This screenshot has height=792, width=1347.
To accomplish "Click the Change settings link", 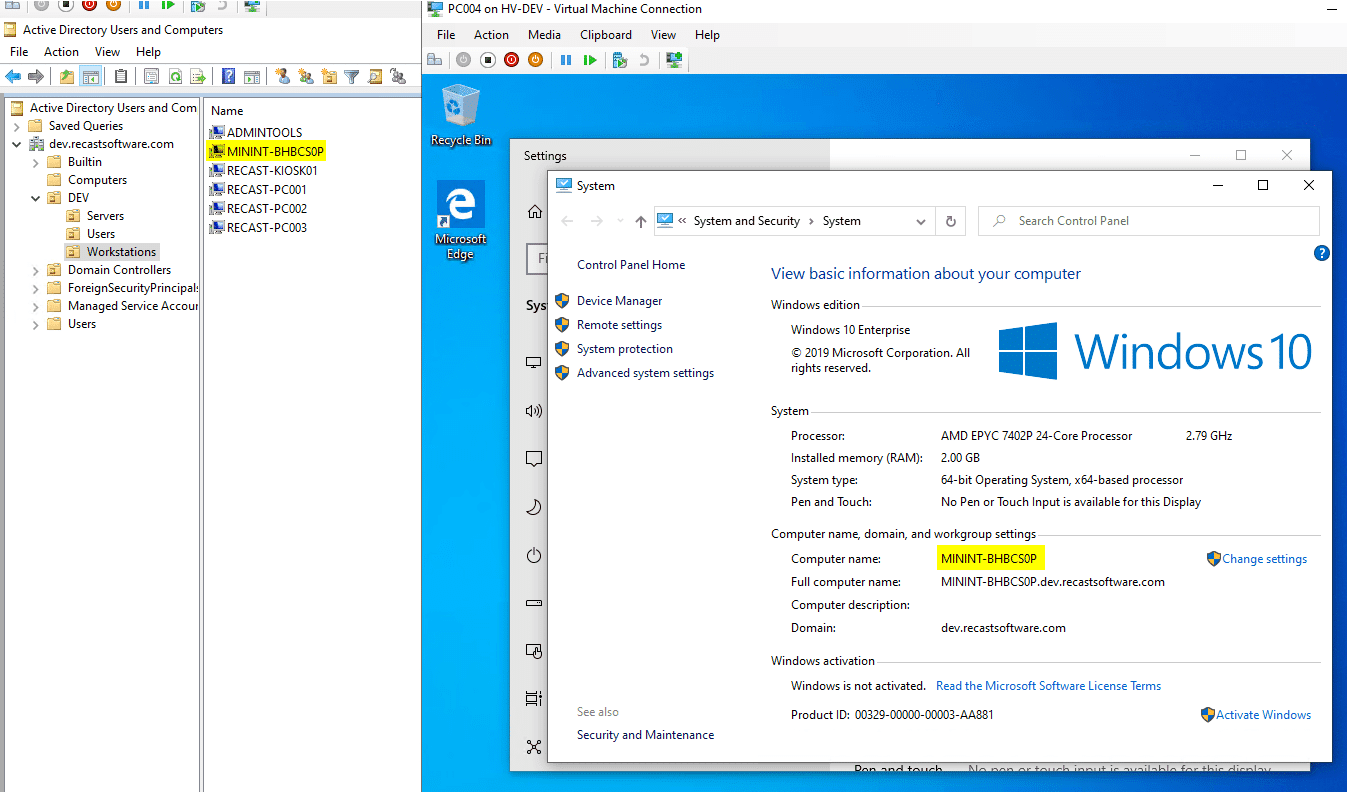I will coord(1264,558).
